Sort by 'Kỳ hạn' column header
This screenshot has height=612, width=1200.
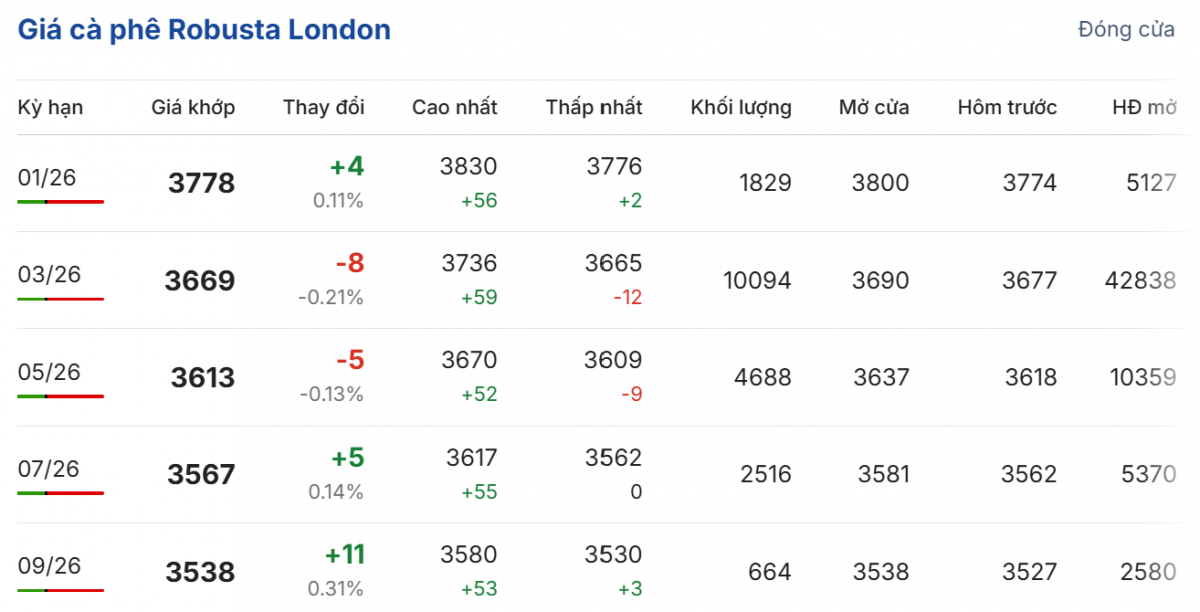click(50, 107)
